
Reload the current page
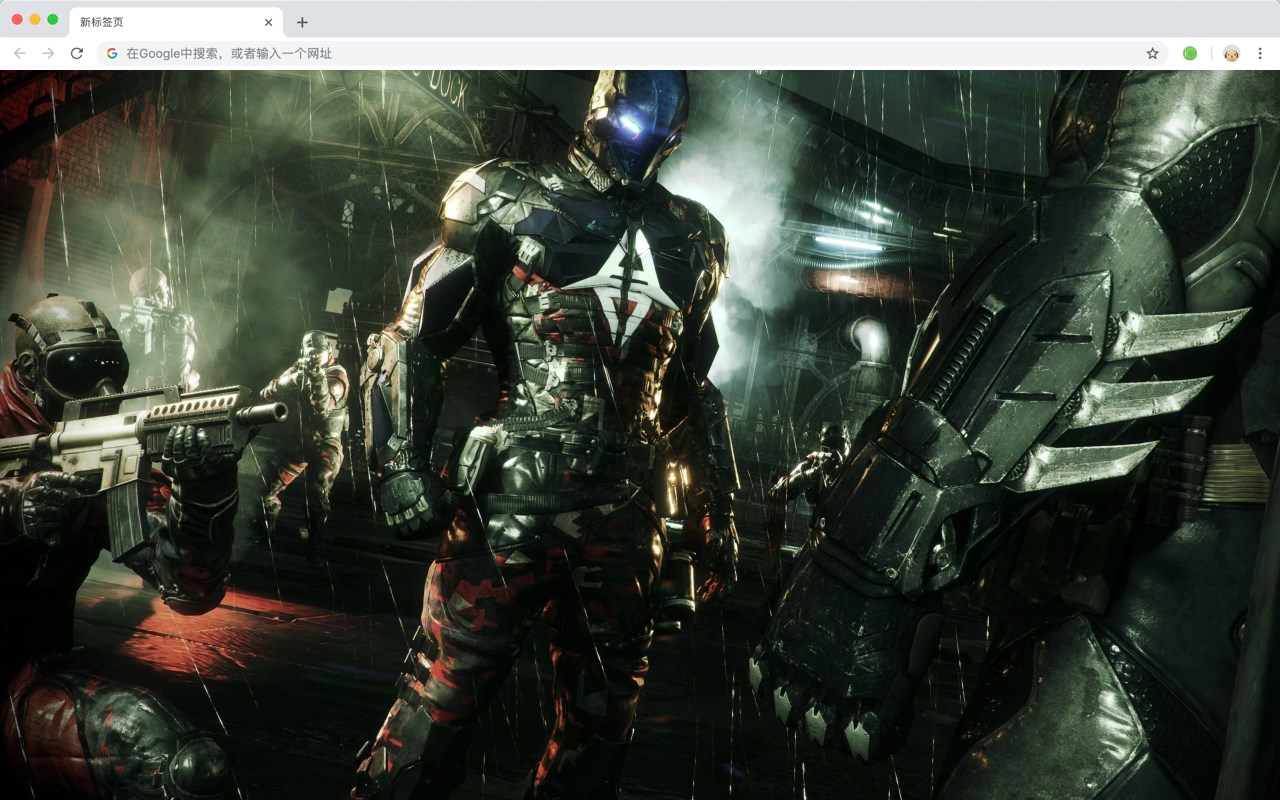pyautogui.click(x=77, y=53)
